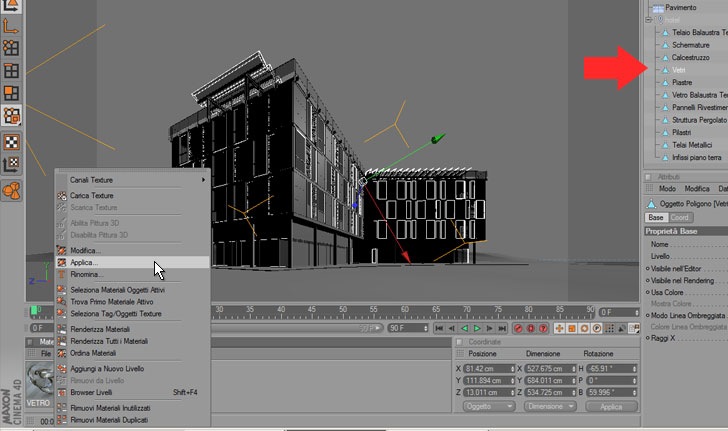Toggle automatic keyframing button
Image resolution: width=728 pixels, height=431 pixels.
click(531, 328)
